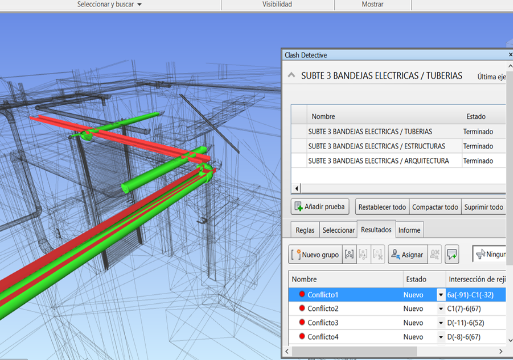Click Suprimir todo button
The width and height of the screenshot is (513, 360).
click(x=484, y=207)
